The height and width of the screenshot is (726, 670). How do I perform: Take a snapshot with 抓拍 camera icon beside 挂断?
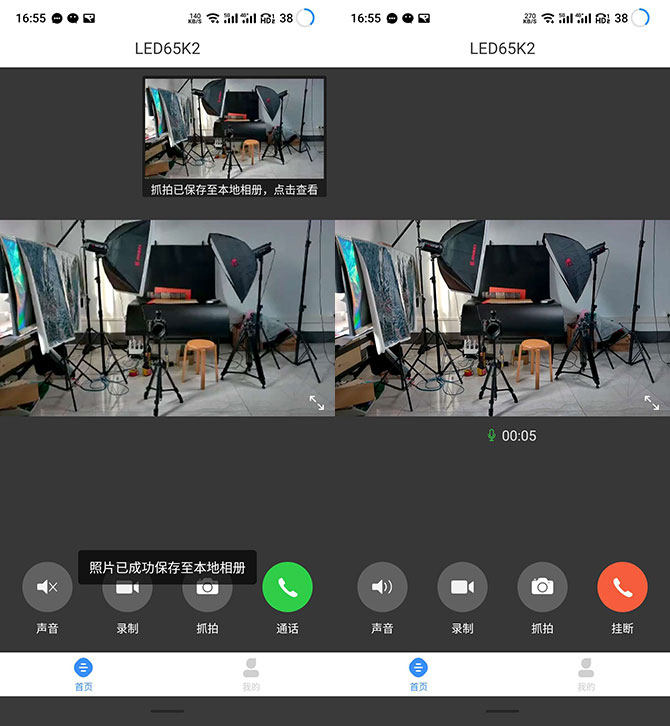[542, 587]
